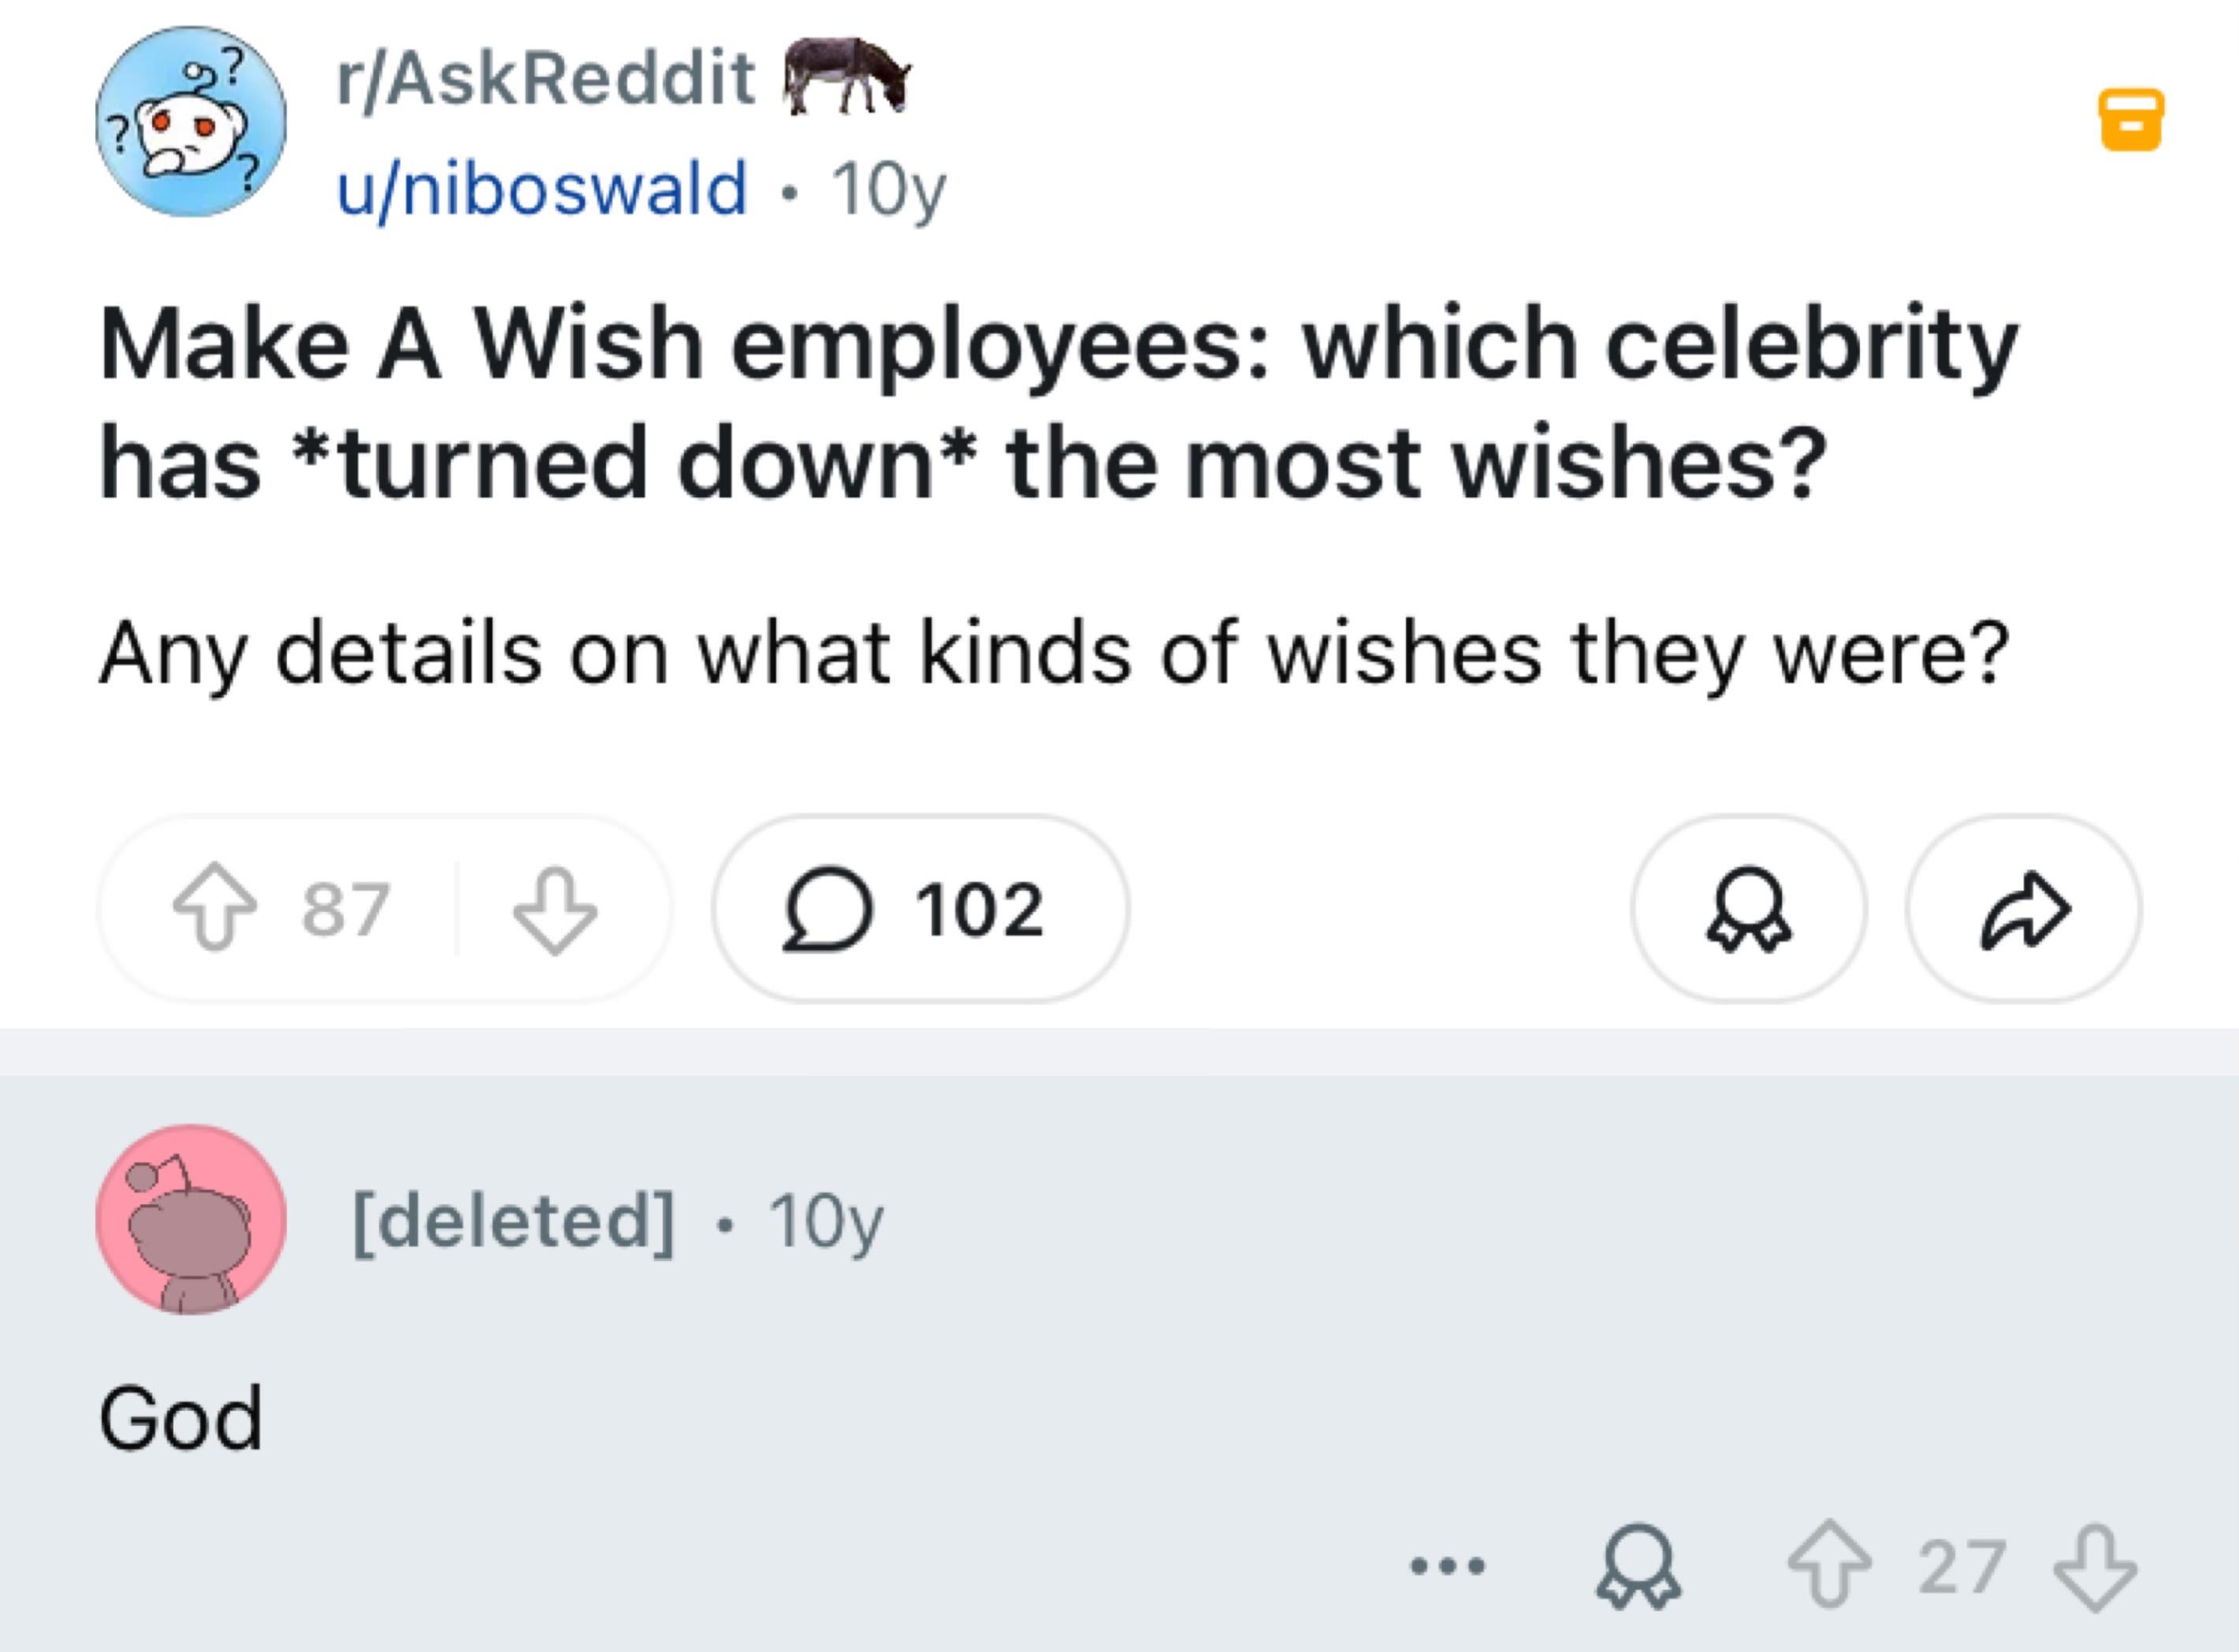The image size is (2239, 1652).
Task: Share the post using arrow icon
Action: point(2024,909)
